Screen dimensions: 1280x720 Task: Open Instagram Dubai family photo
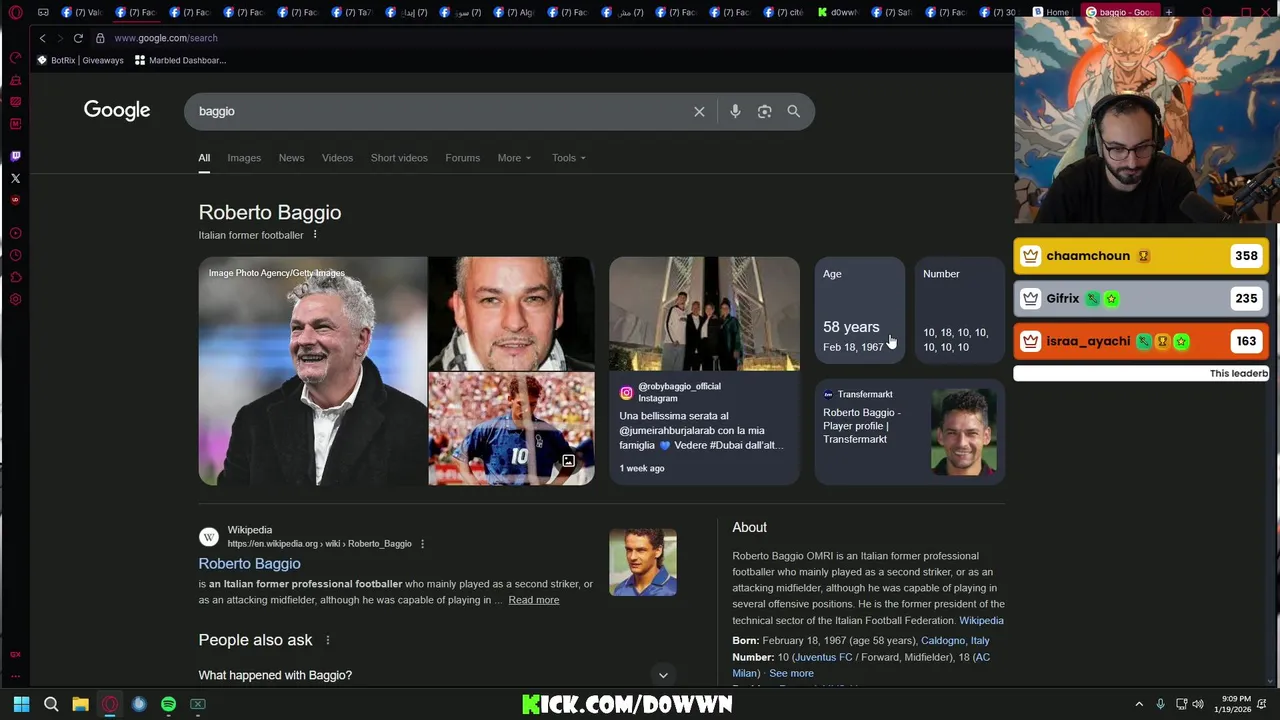pyautogui.click(x=704, y=314)
